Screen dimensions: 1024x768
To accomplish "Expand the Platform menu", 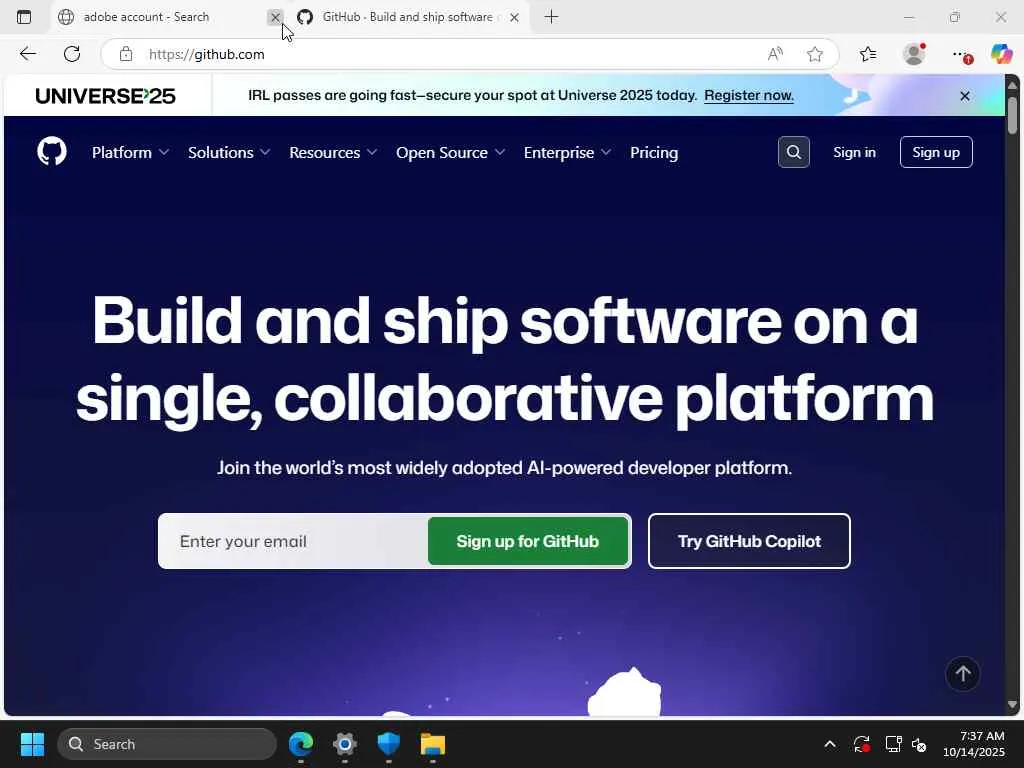I will click(130, 152).
